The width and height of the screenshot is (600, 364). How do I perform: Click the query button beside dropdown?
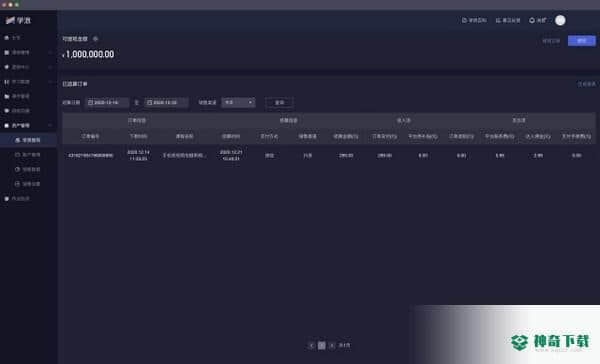279,103
